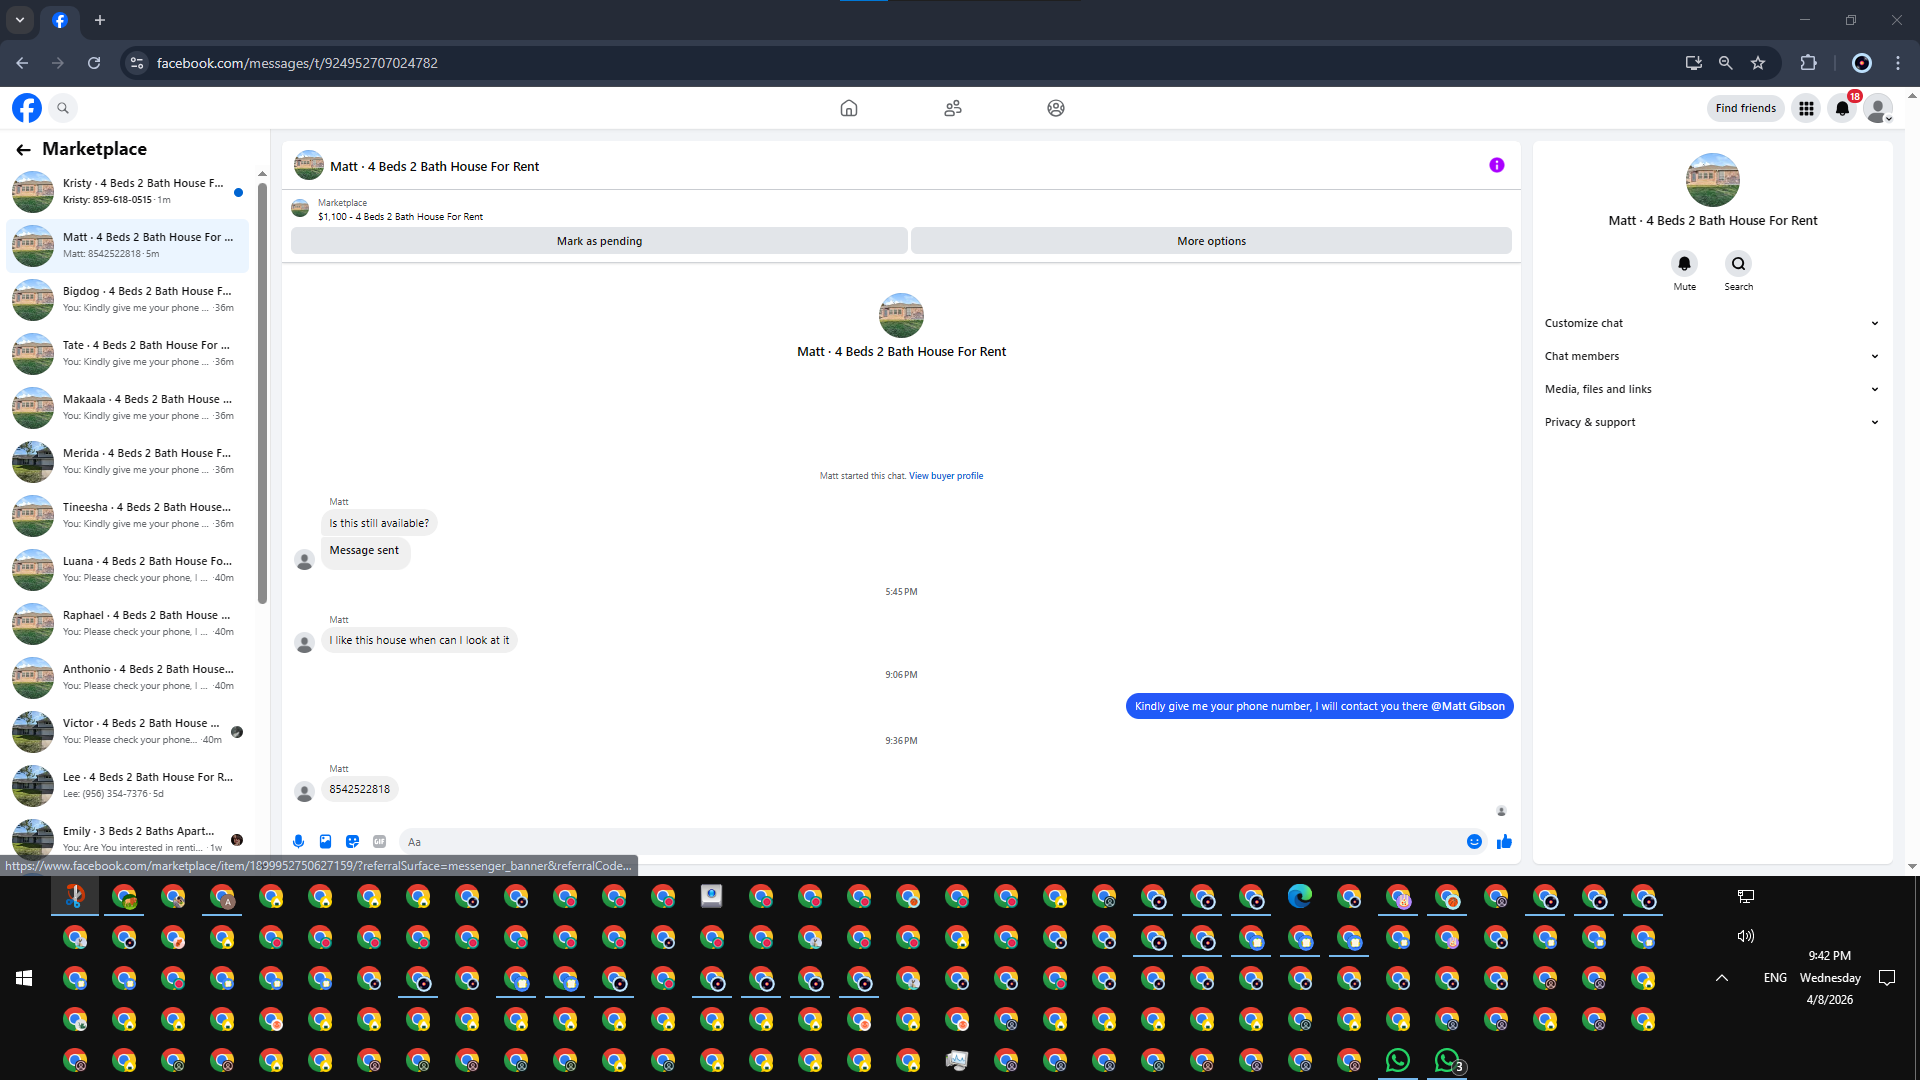Open the View buyer profile link
The image size is (1920, 1080).
pyautogui.click(x=945, y=476)
